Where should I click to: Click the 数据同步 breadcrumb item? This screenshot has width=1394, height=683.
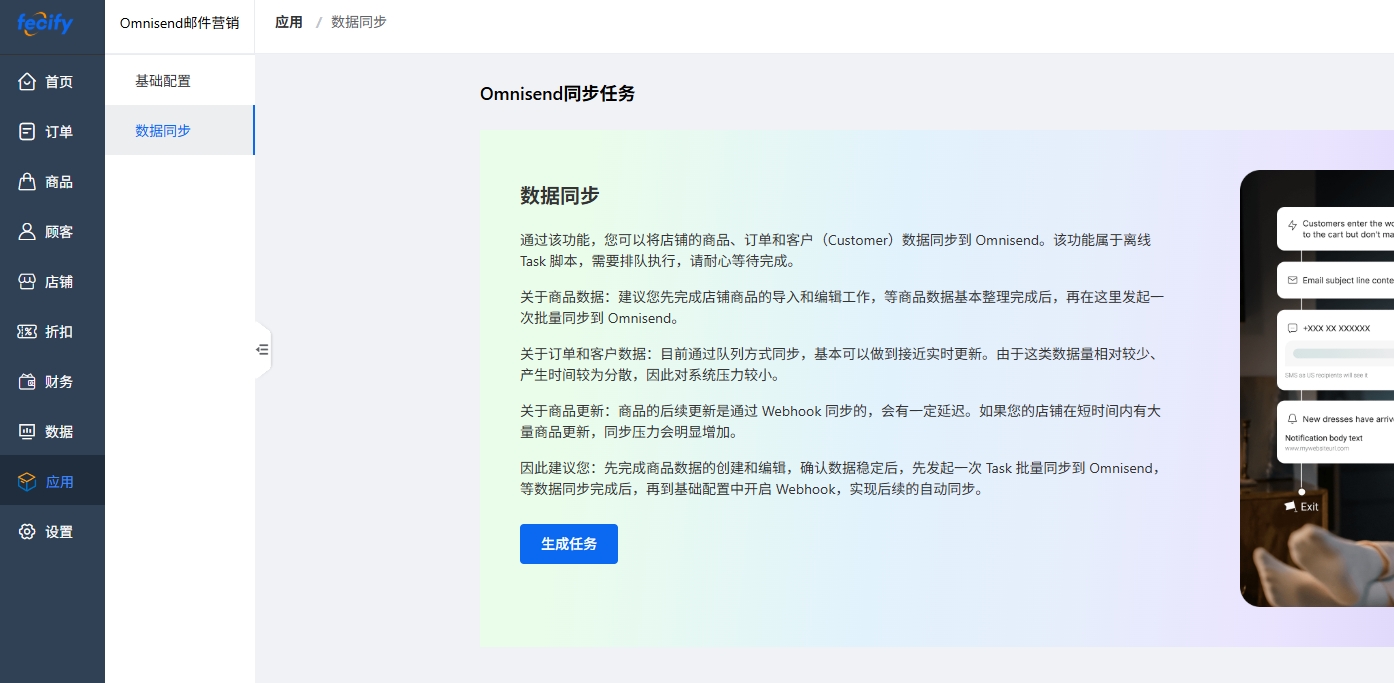(359, 22)
